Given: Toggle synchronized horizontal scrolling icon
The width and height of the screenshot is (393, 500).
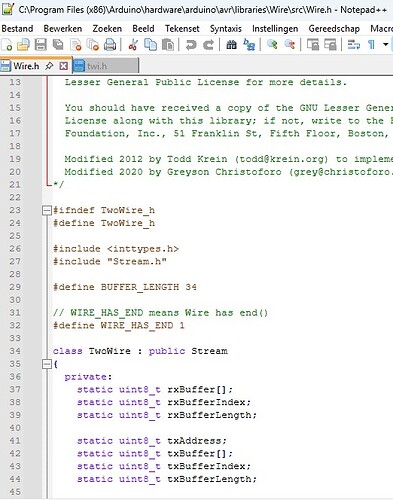Looking at the screenshot, I should [x=330, y=44].
